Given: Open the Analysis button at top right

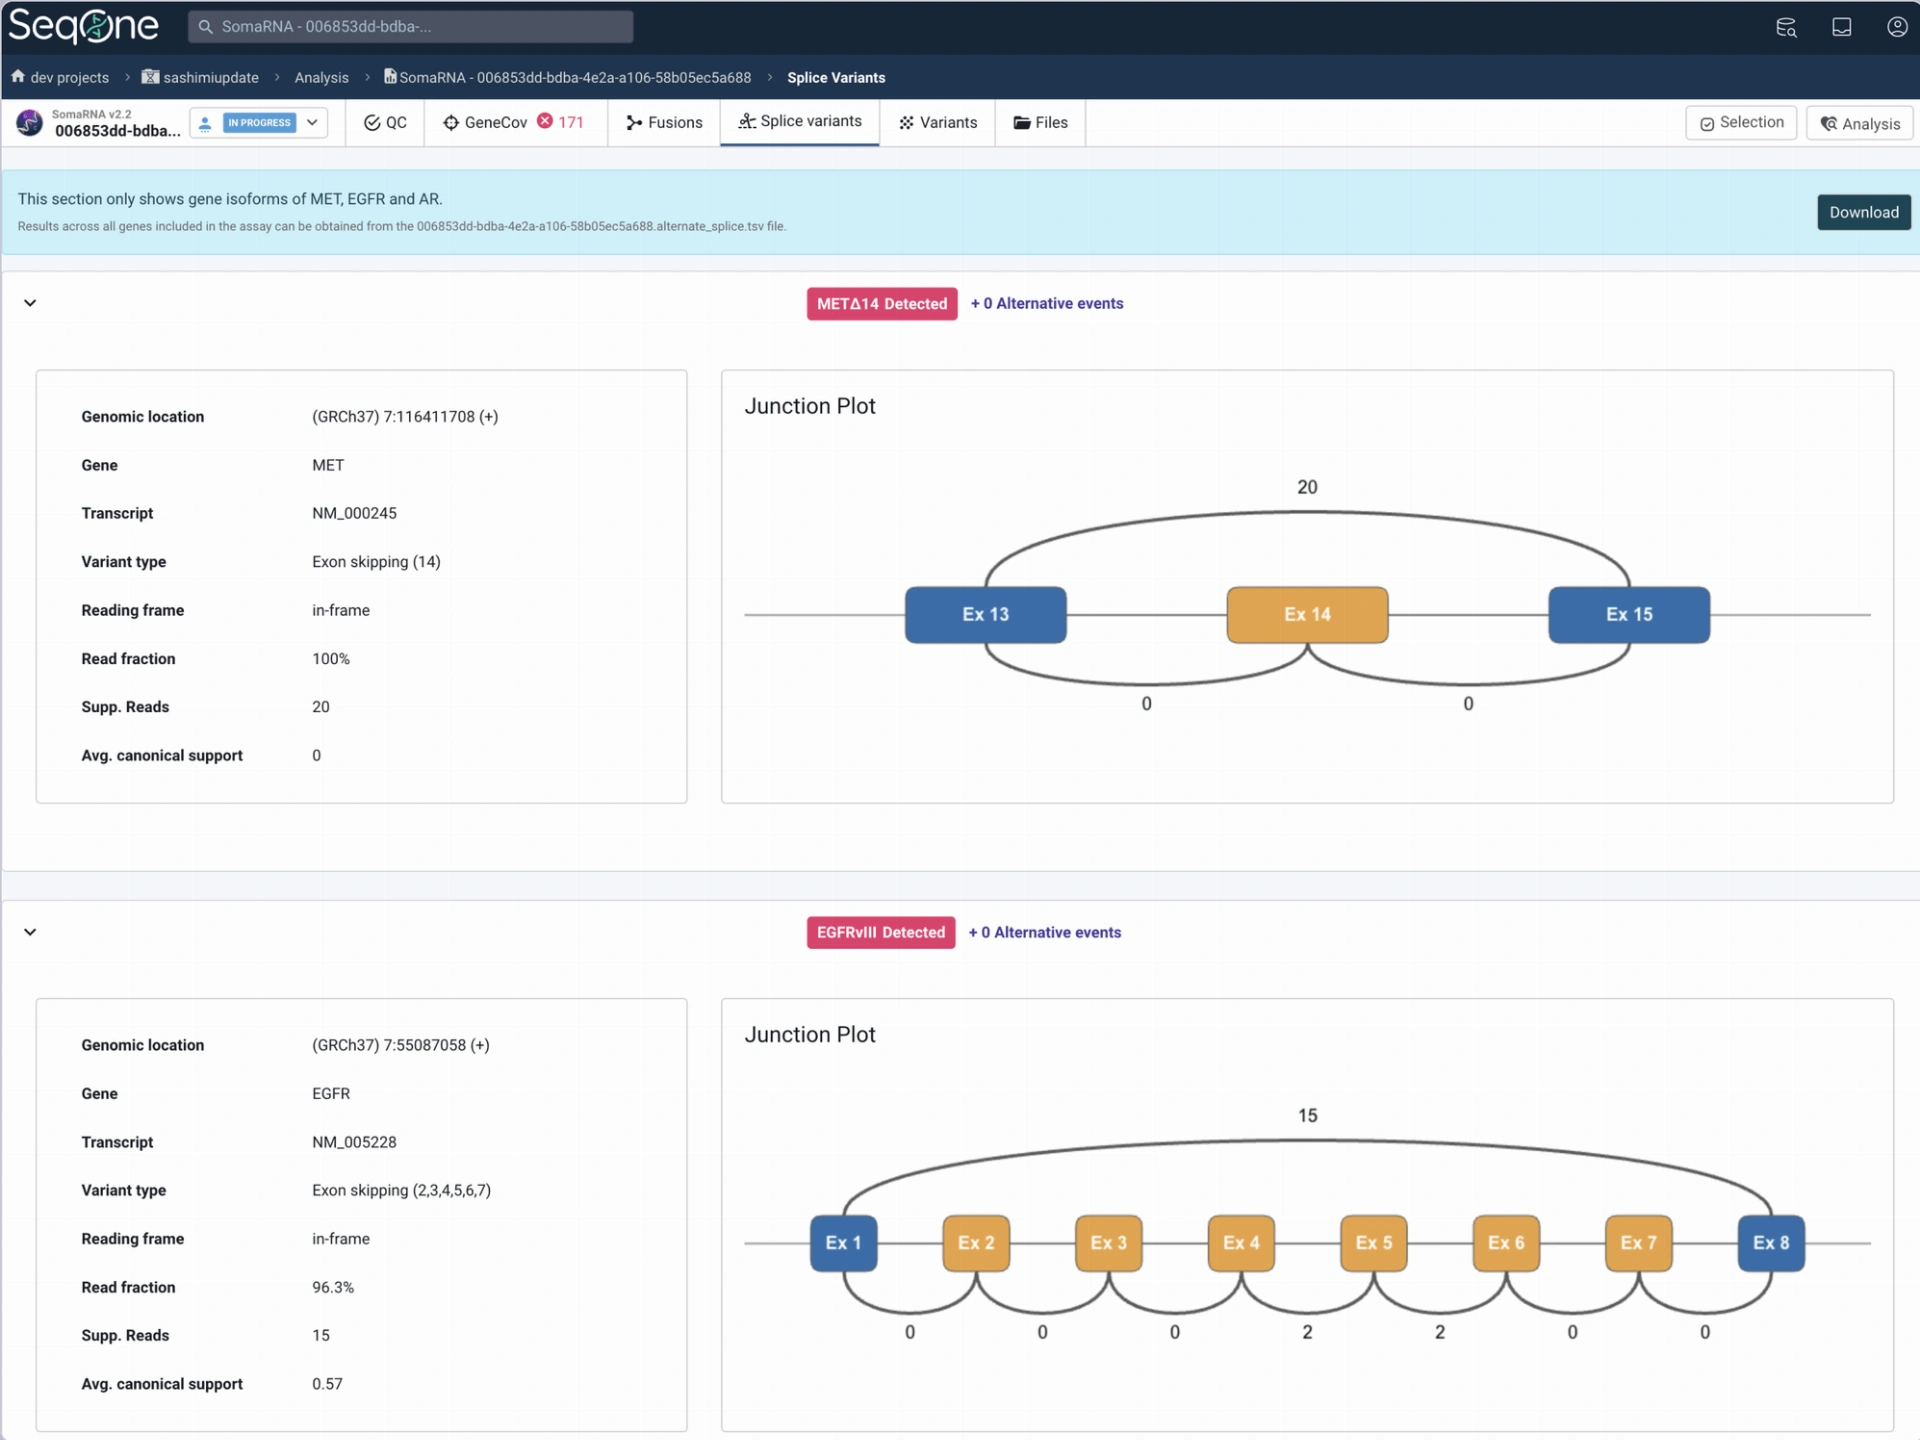Looking at the screenshot, I should click(x=1859, y=124).
